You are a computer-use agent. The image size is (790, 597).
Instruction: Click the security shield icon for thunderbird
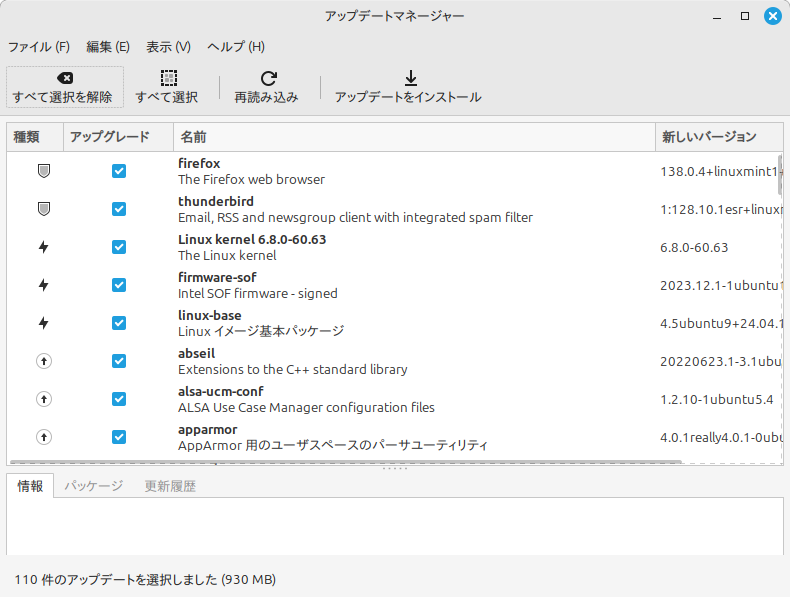(44, 209)
